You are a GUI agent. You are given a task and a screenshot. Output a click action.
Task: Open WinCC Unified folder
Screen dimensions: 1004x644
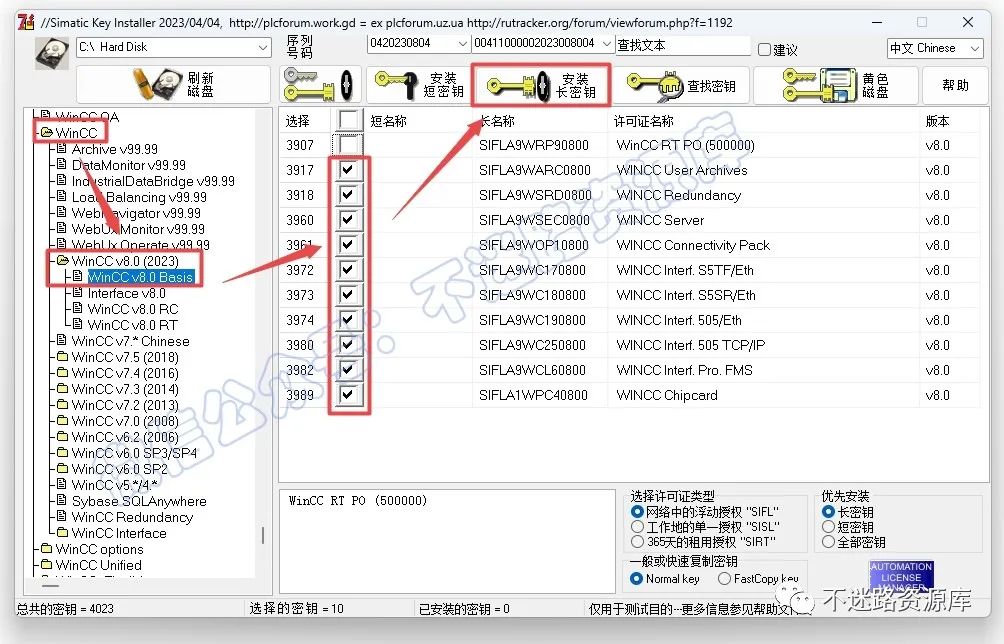coord(98,565)
